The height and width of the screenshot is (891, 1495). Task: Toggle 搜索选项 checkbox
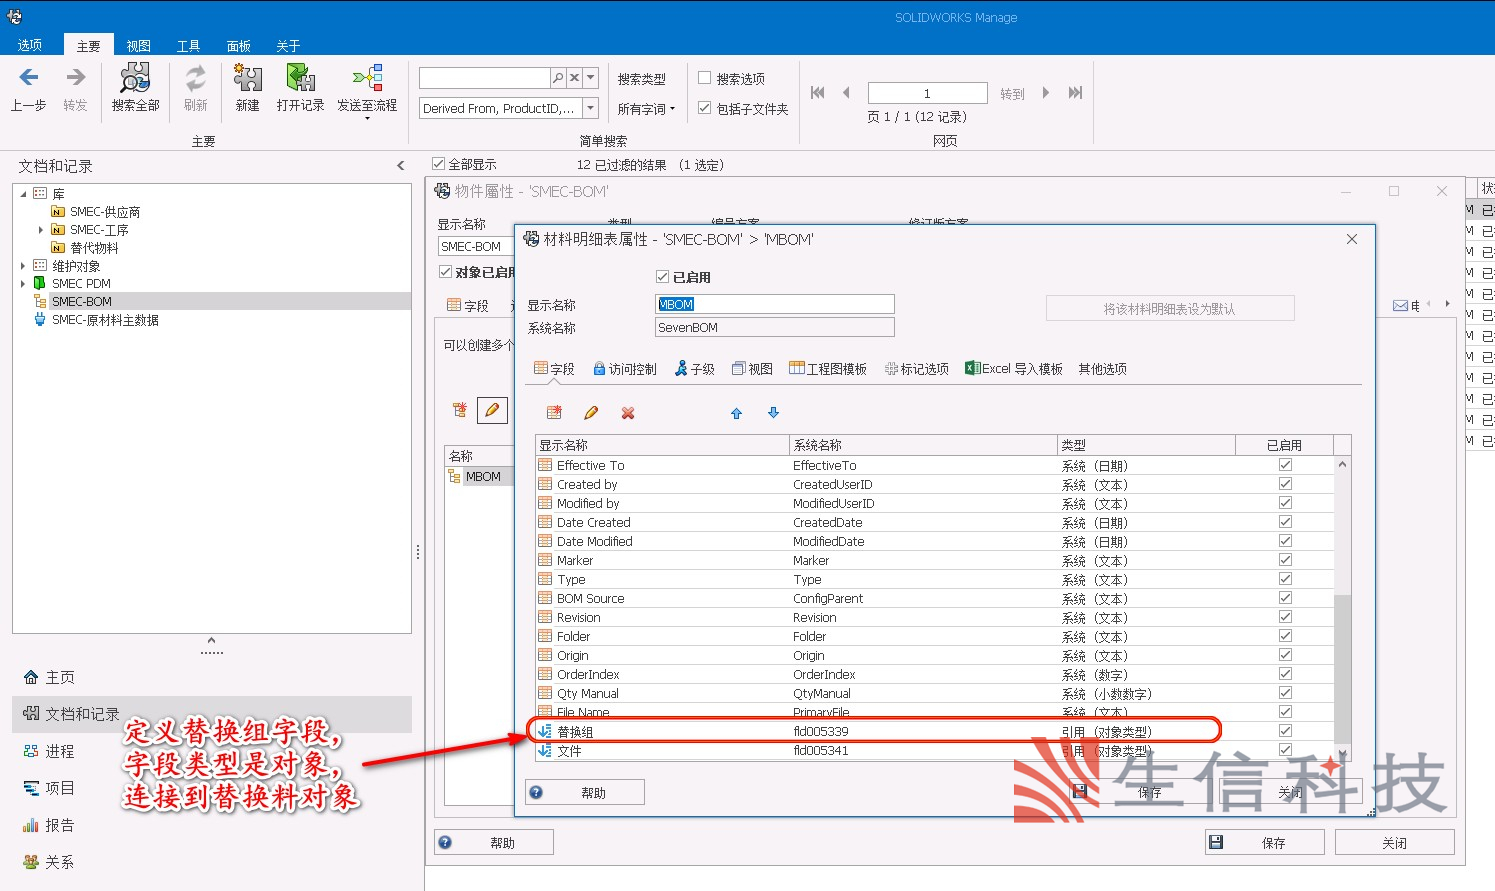pyautogui.click(x=704, y=78)
